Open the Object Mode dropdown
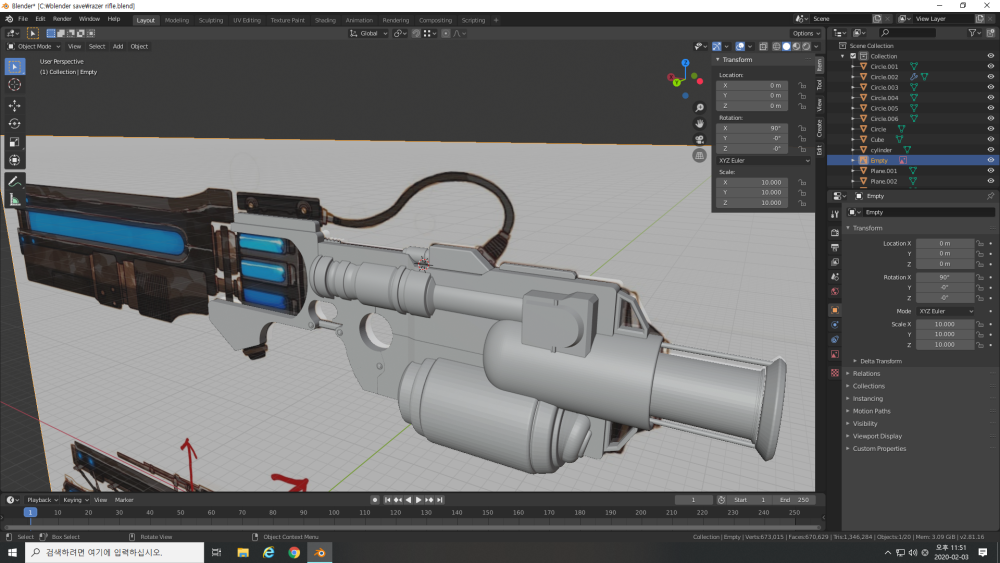This screenshot has height=563, width=1000. coord(34,46)
